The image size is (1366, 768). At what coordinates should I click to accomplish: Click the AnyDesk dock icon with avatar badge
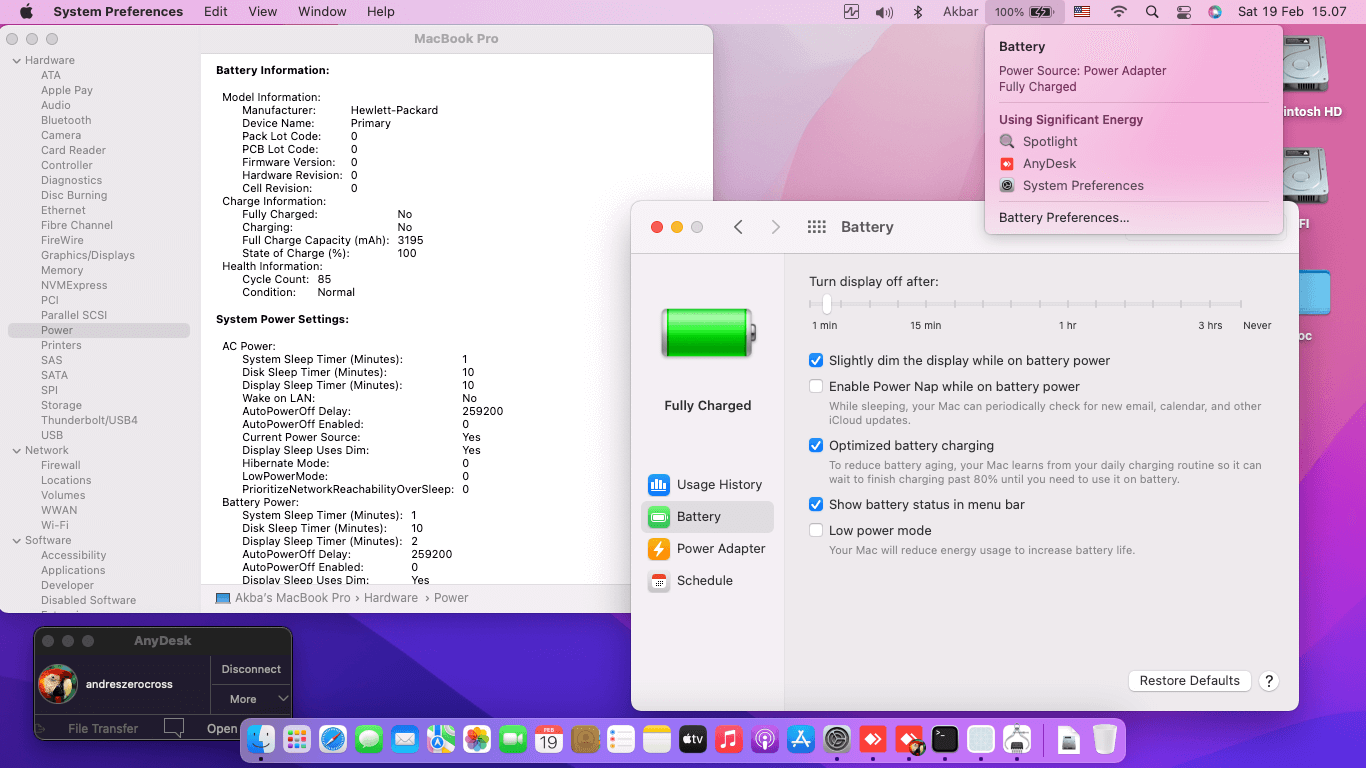(909, 739)
